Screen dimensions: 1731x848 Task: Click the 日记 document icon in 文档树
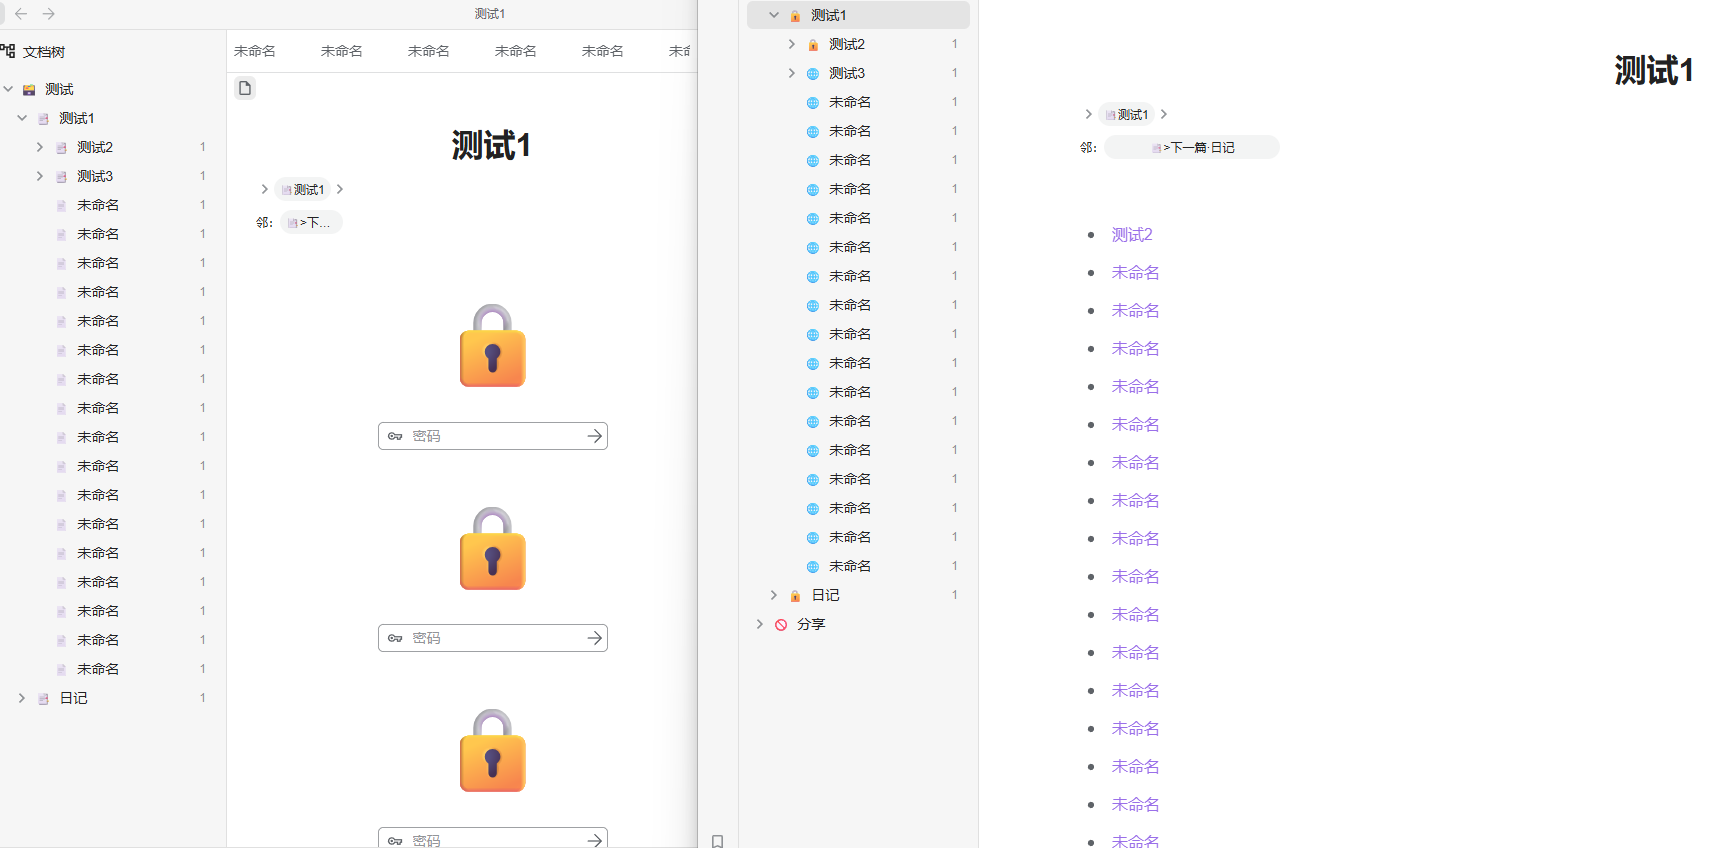pos(43,699)
